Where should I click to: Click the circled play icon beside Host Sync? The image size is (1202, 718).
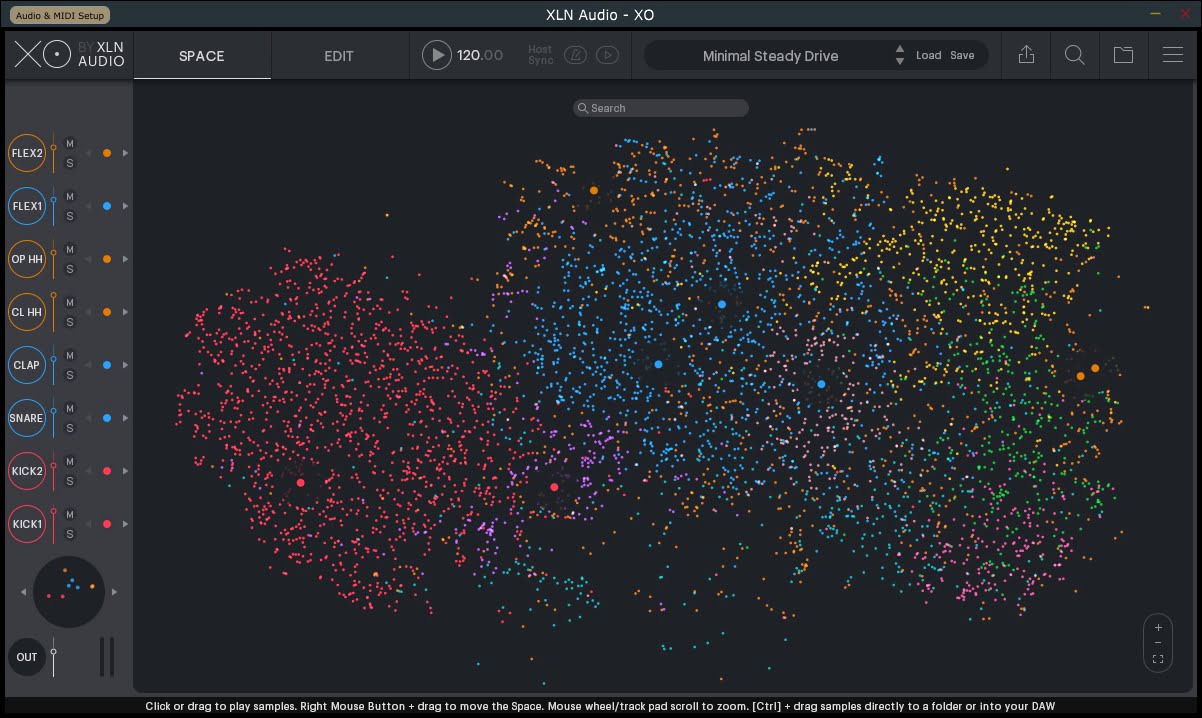pos(607,55)
